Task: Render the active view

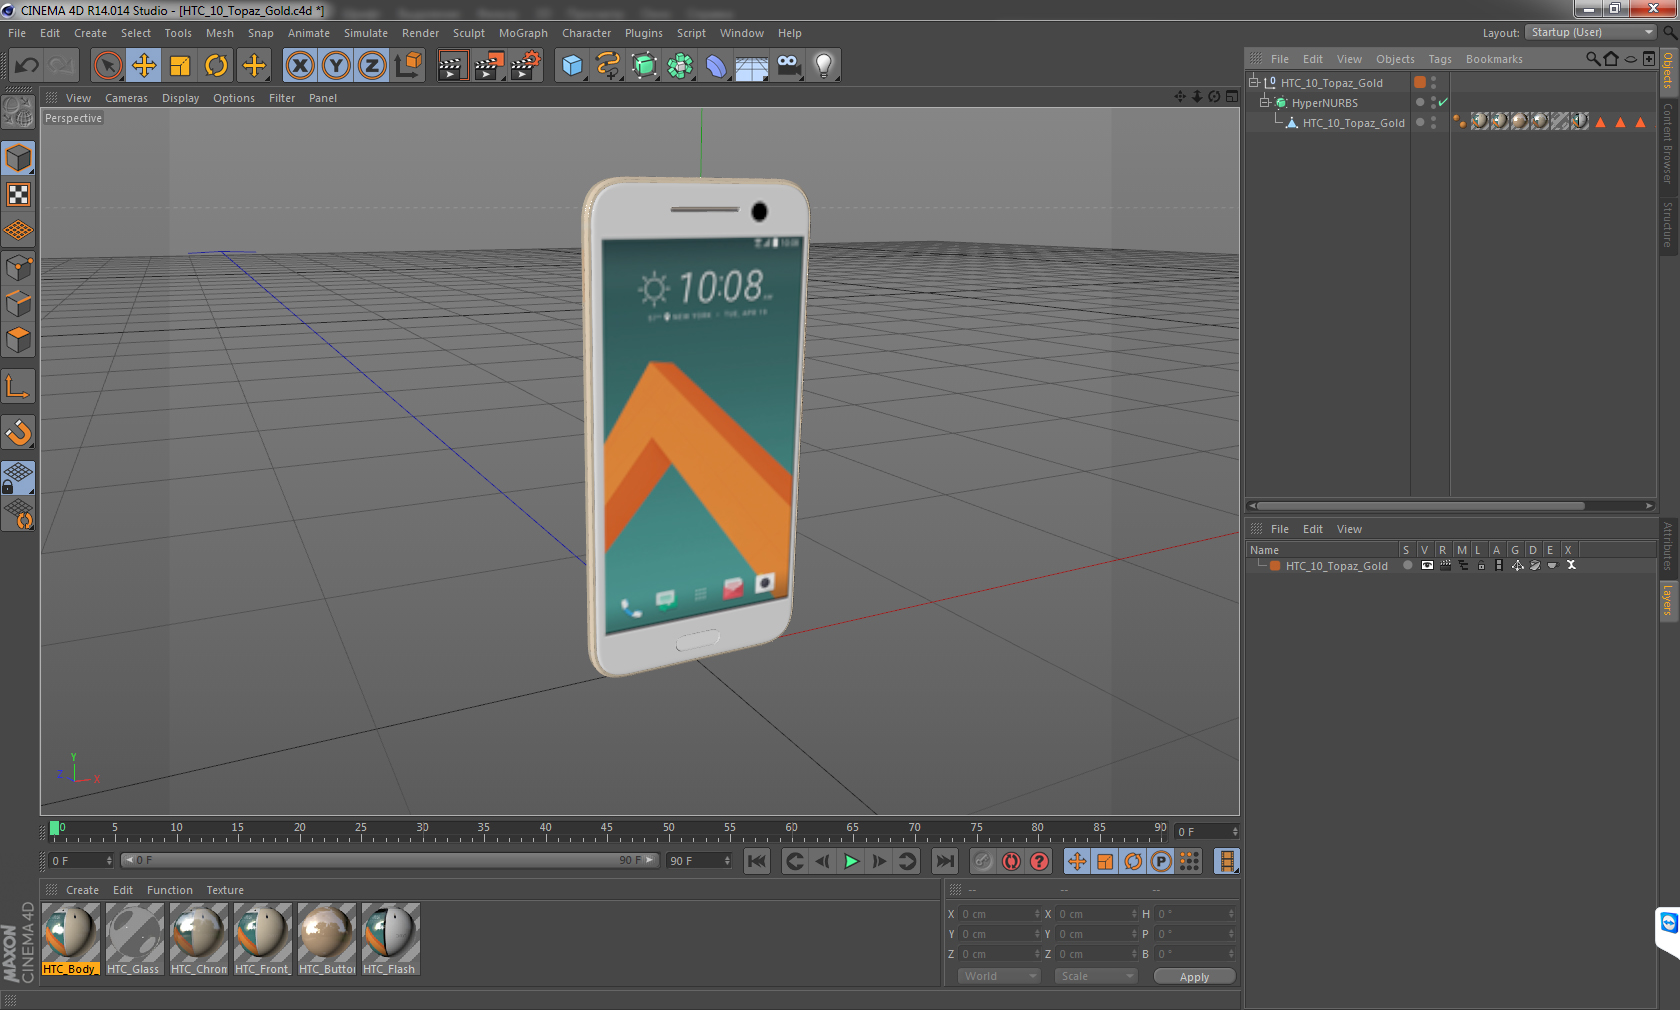Action: pyautogui.click(x=452, y=66)
